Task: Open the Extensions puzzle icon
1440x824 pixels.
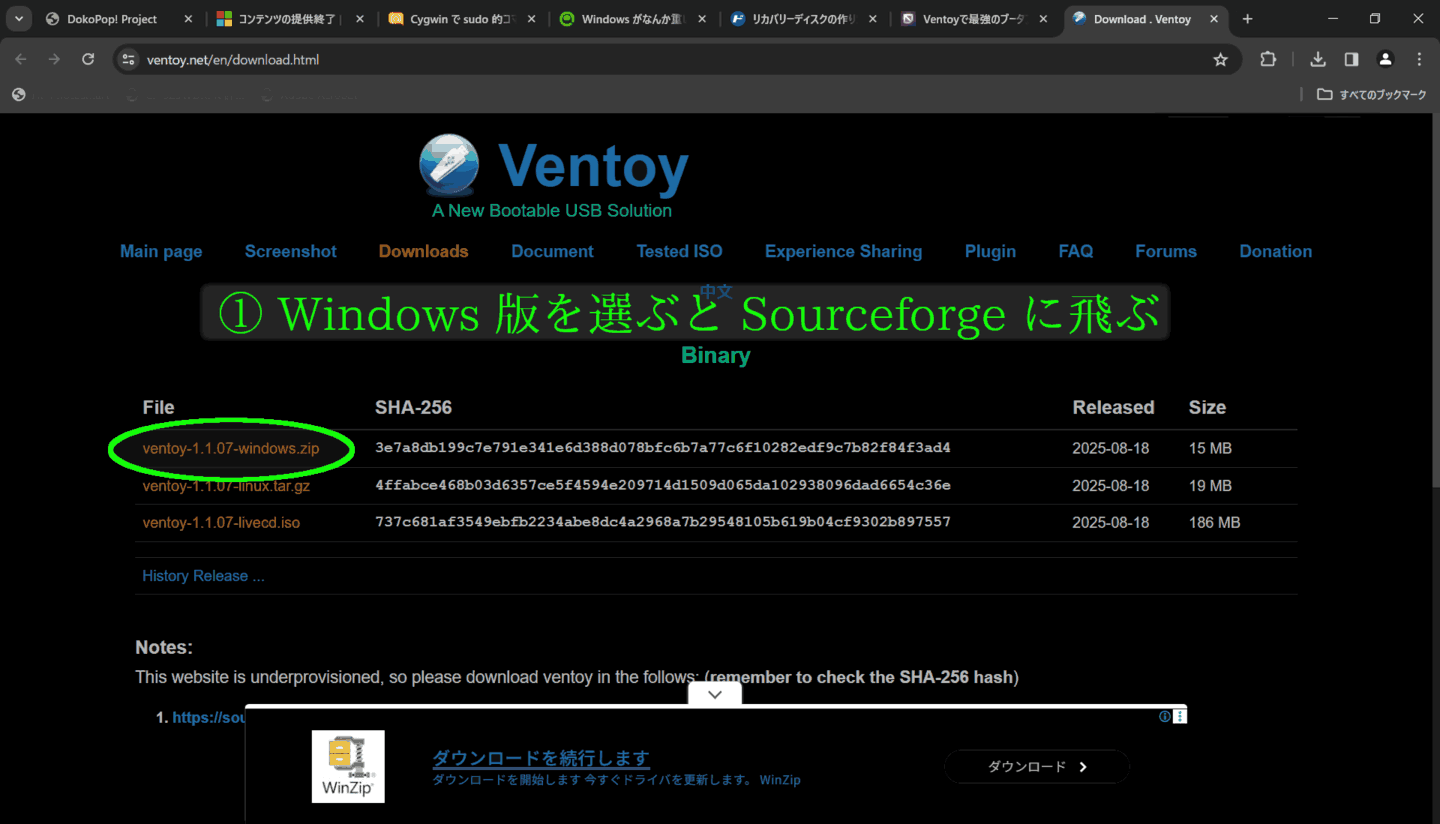Action: coord(1268,59)
